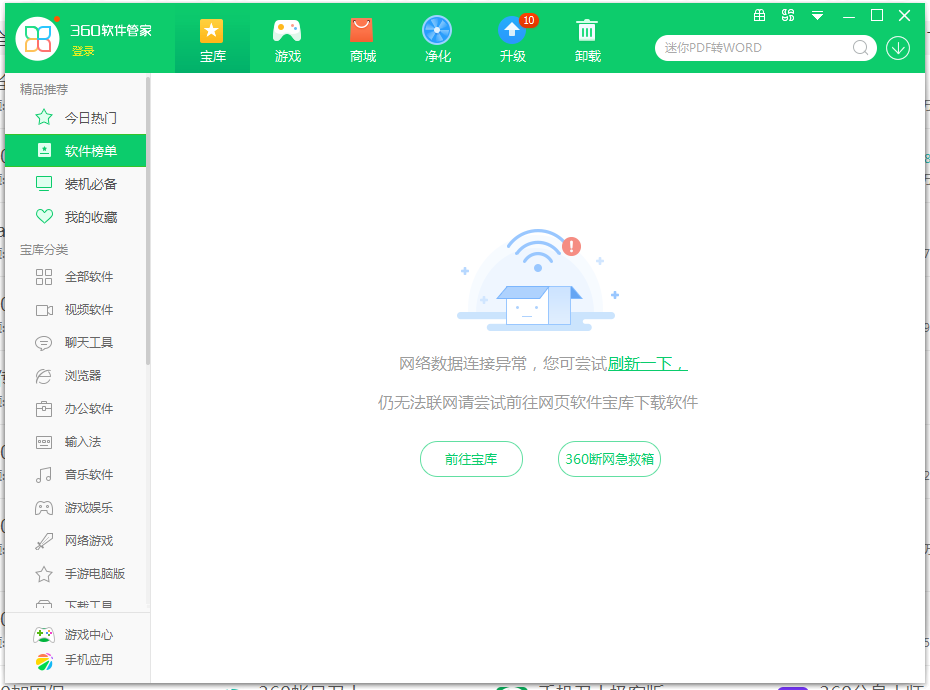Select 网络游戏 category
This screenshot has width=930, height=690.
[x=75, y=541]
